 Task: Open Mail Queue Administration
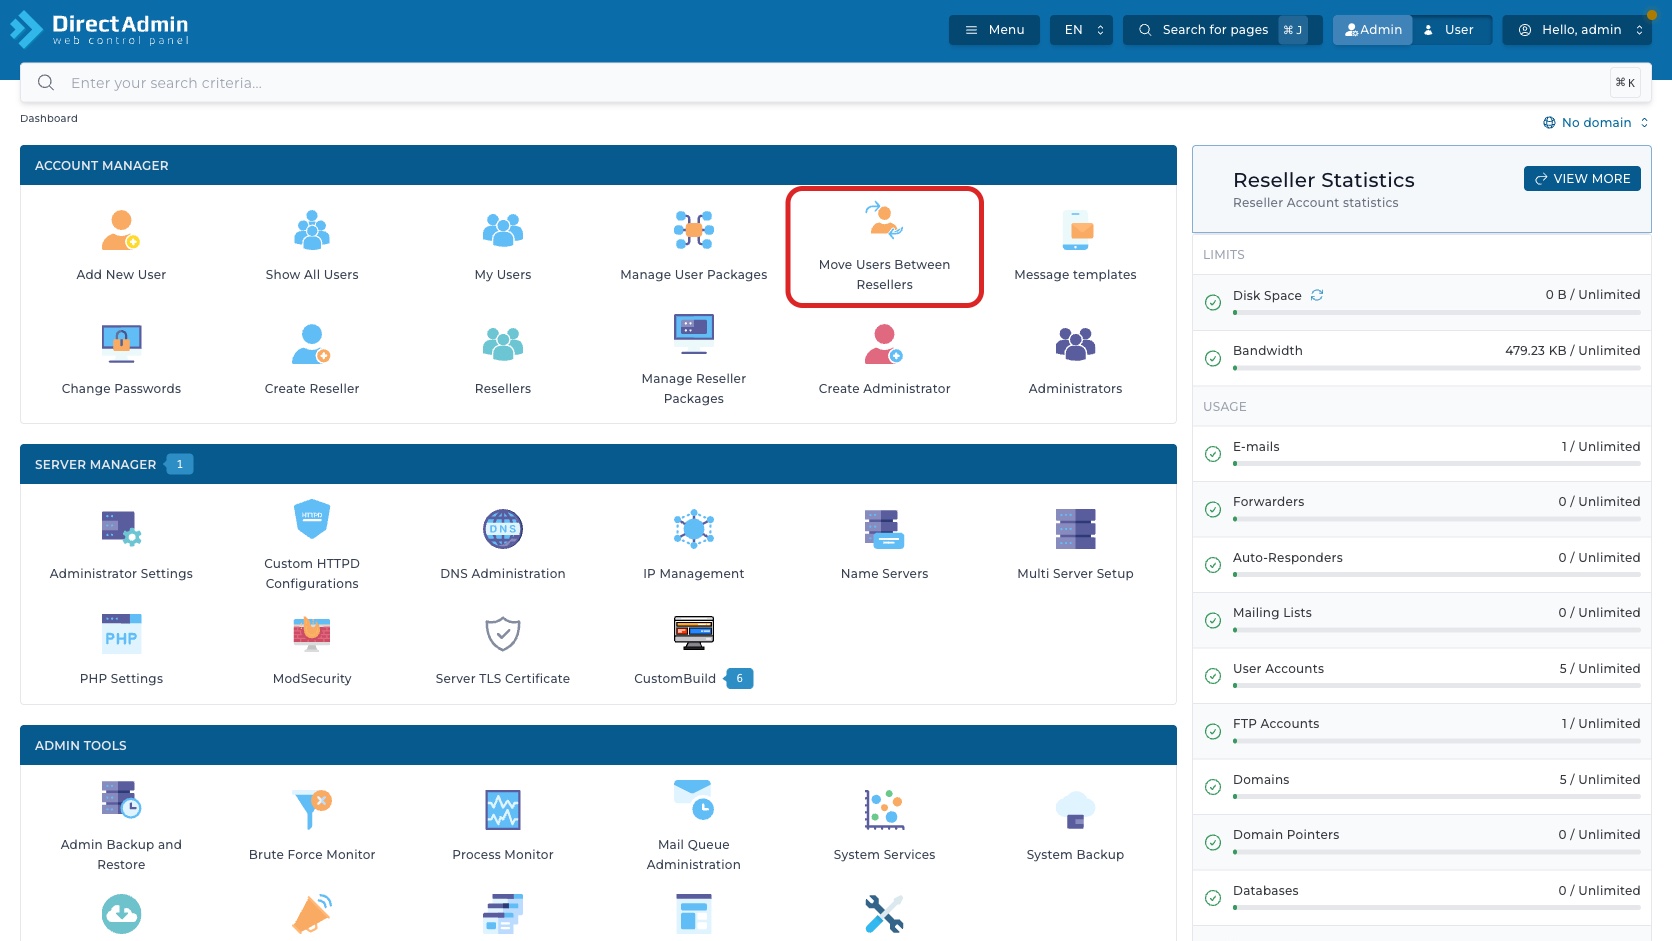(694, 825)
